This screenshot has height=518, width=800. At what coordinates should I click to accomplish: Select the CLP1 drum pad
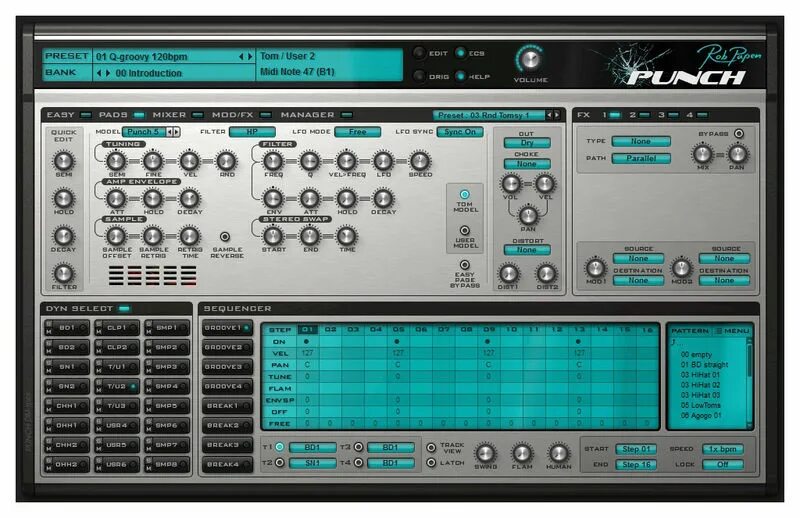coord(117,328)
